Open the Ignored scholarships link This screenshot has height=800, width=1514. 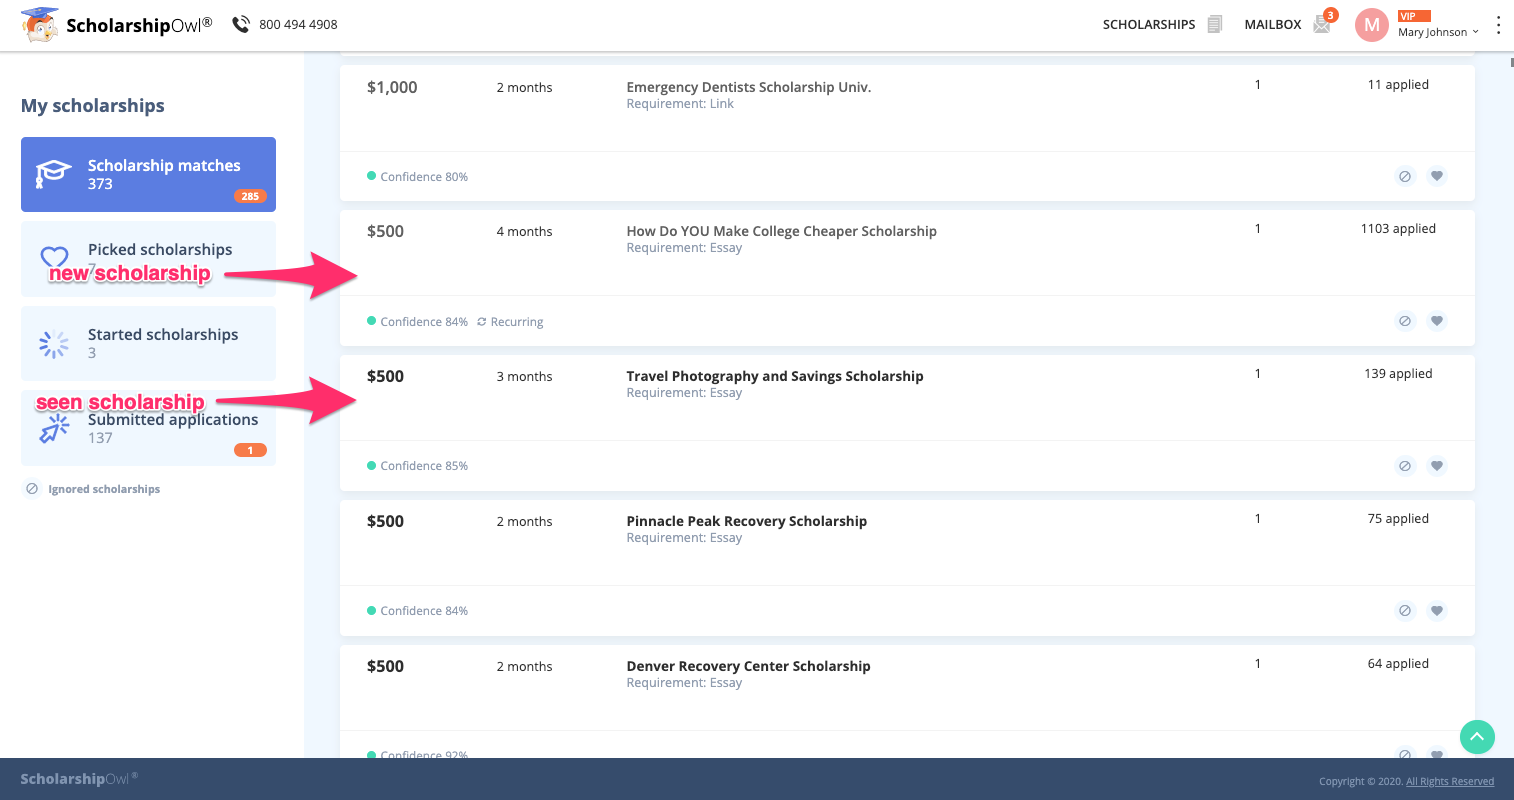(104, 489)
